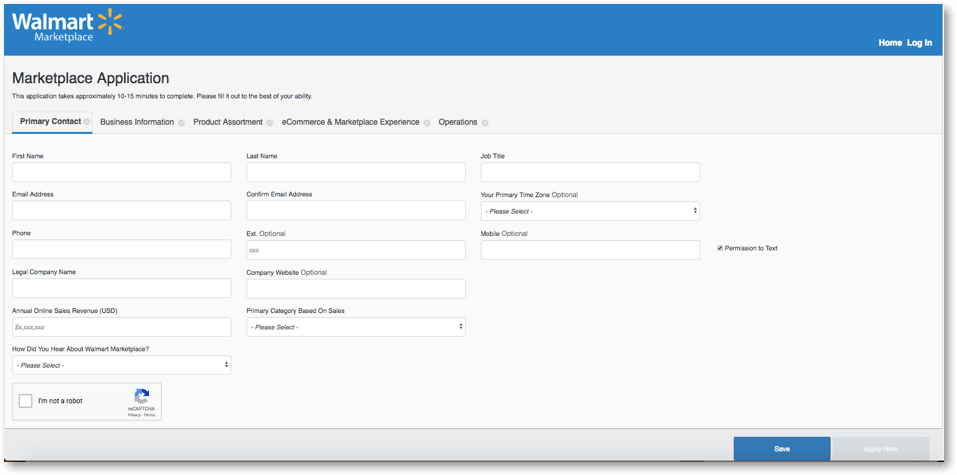Select the Mobile optional field
This screenshot has width=957, height=475.
[590, 250]
